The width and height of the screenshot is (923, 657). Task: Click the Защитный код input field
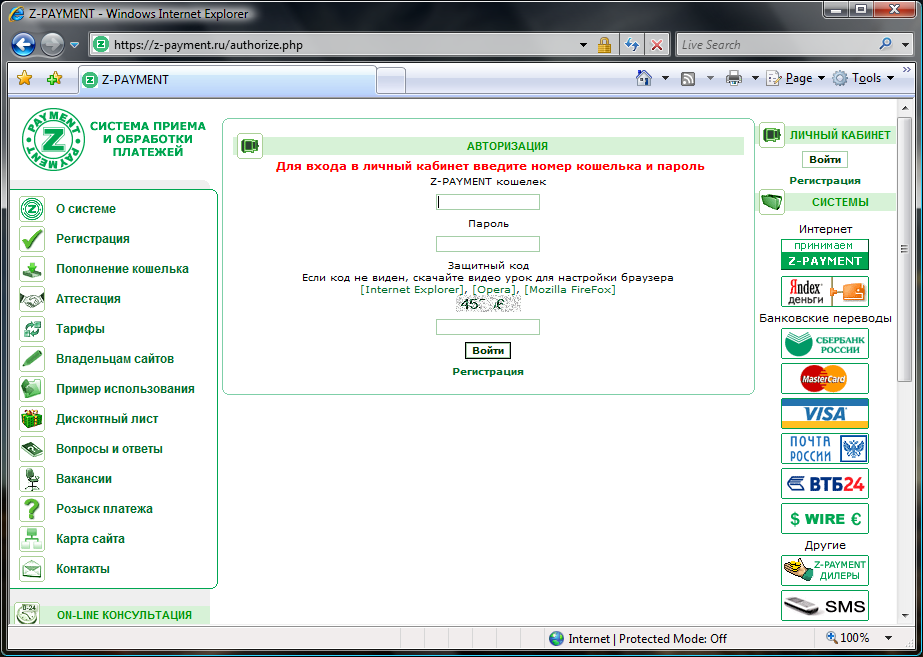pos(487,327)
